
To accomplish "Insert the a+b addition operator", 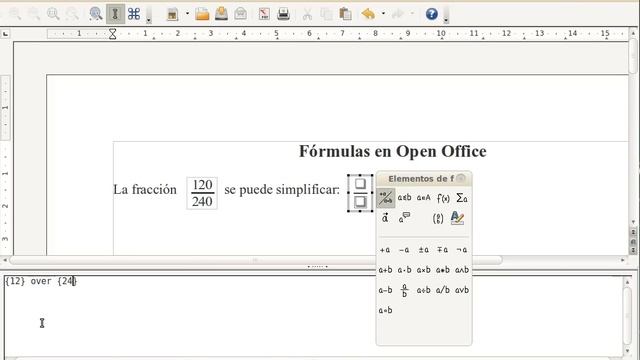I will (x=385, y=270).
